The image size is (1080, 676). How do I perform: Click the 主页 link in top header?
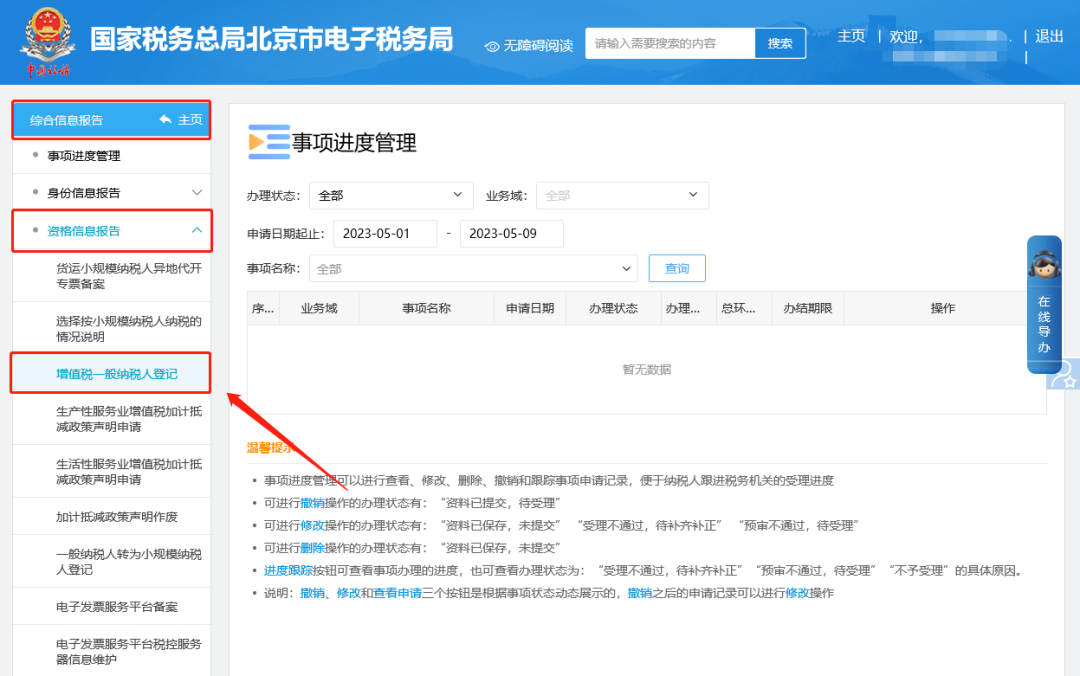(851, 36)
